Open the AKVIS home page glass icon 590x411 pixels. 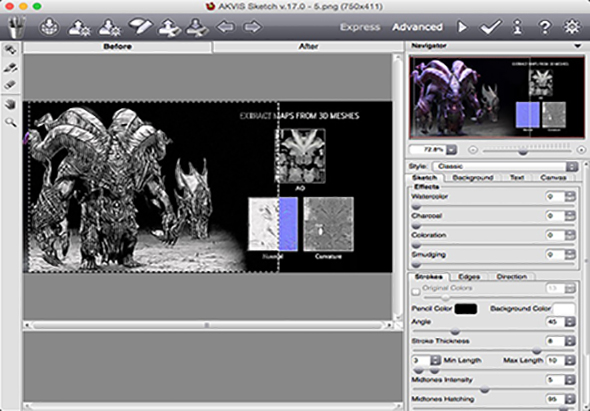17,27
